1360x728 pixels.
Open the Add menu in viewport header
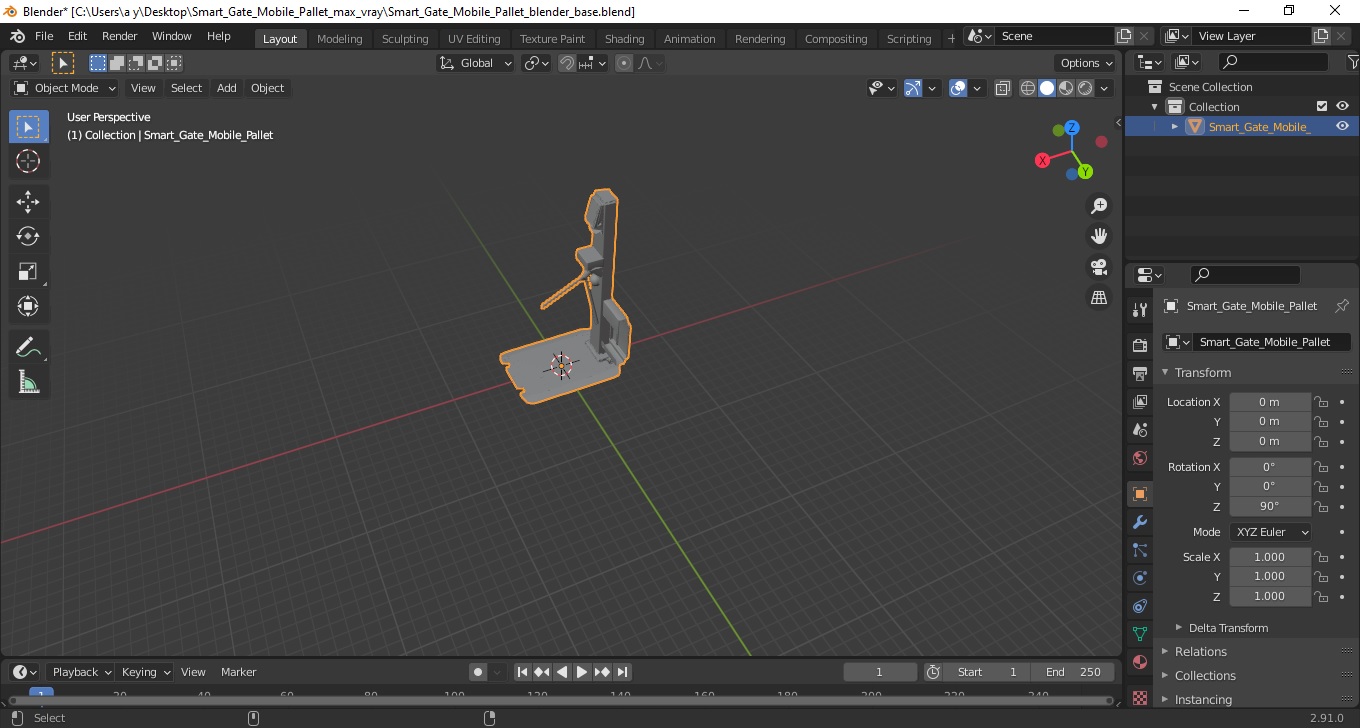[227, 88]
